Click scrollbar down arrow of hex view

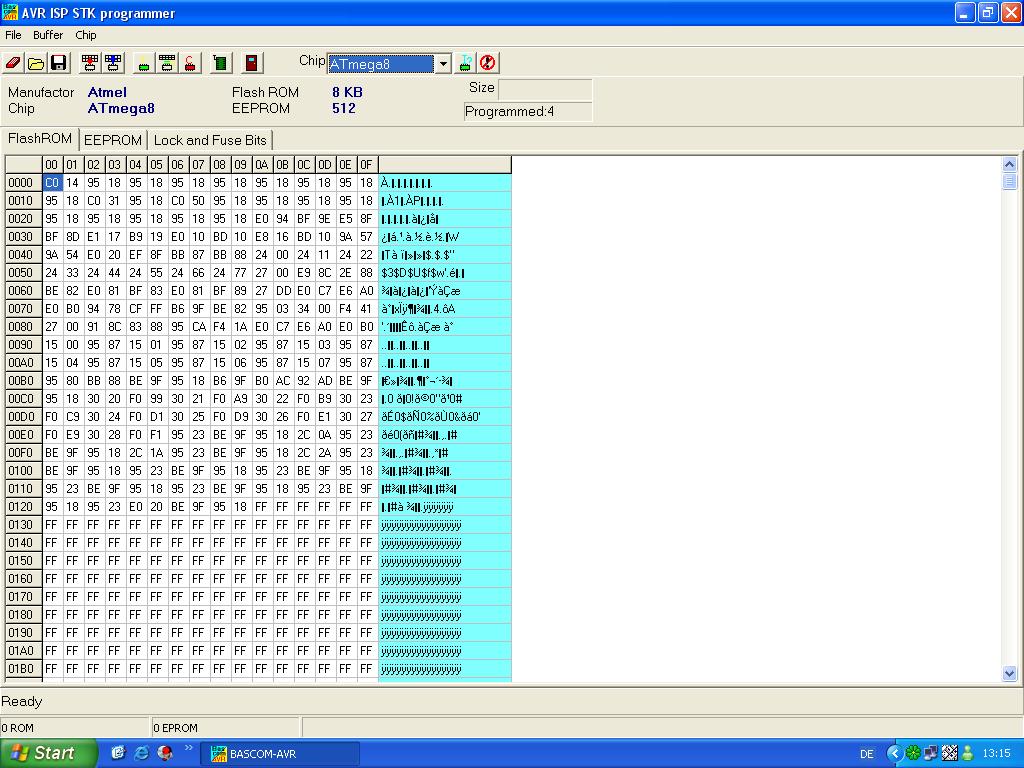tap(1009, 673)
